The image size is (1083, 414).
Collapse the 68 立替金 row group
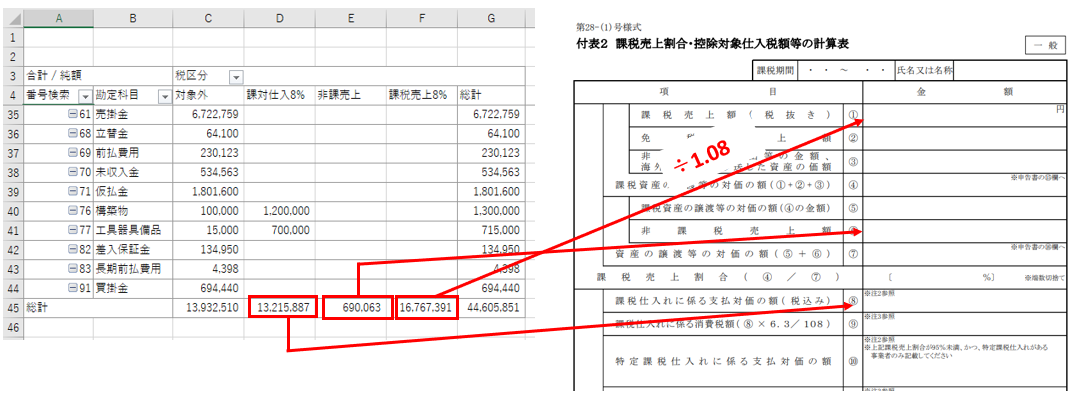71,134
